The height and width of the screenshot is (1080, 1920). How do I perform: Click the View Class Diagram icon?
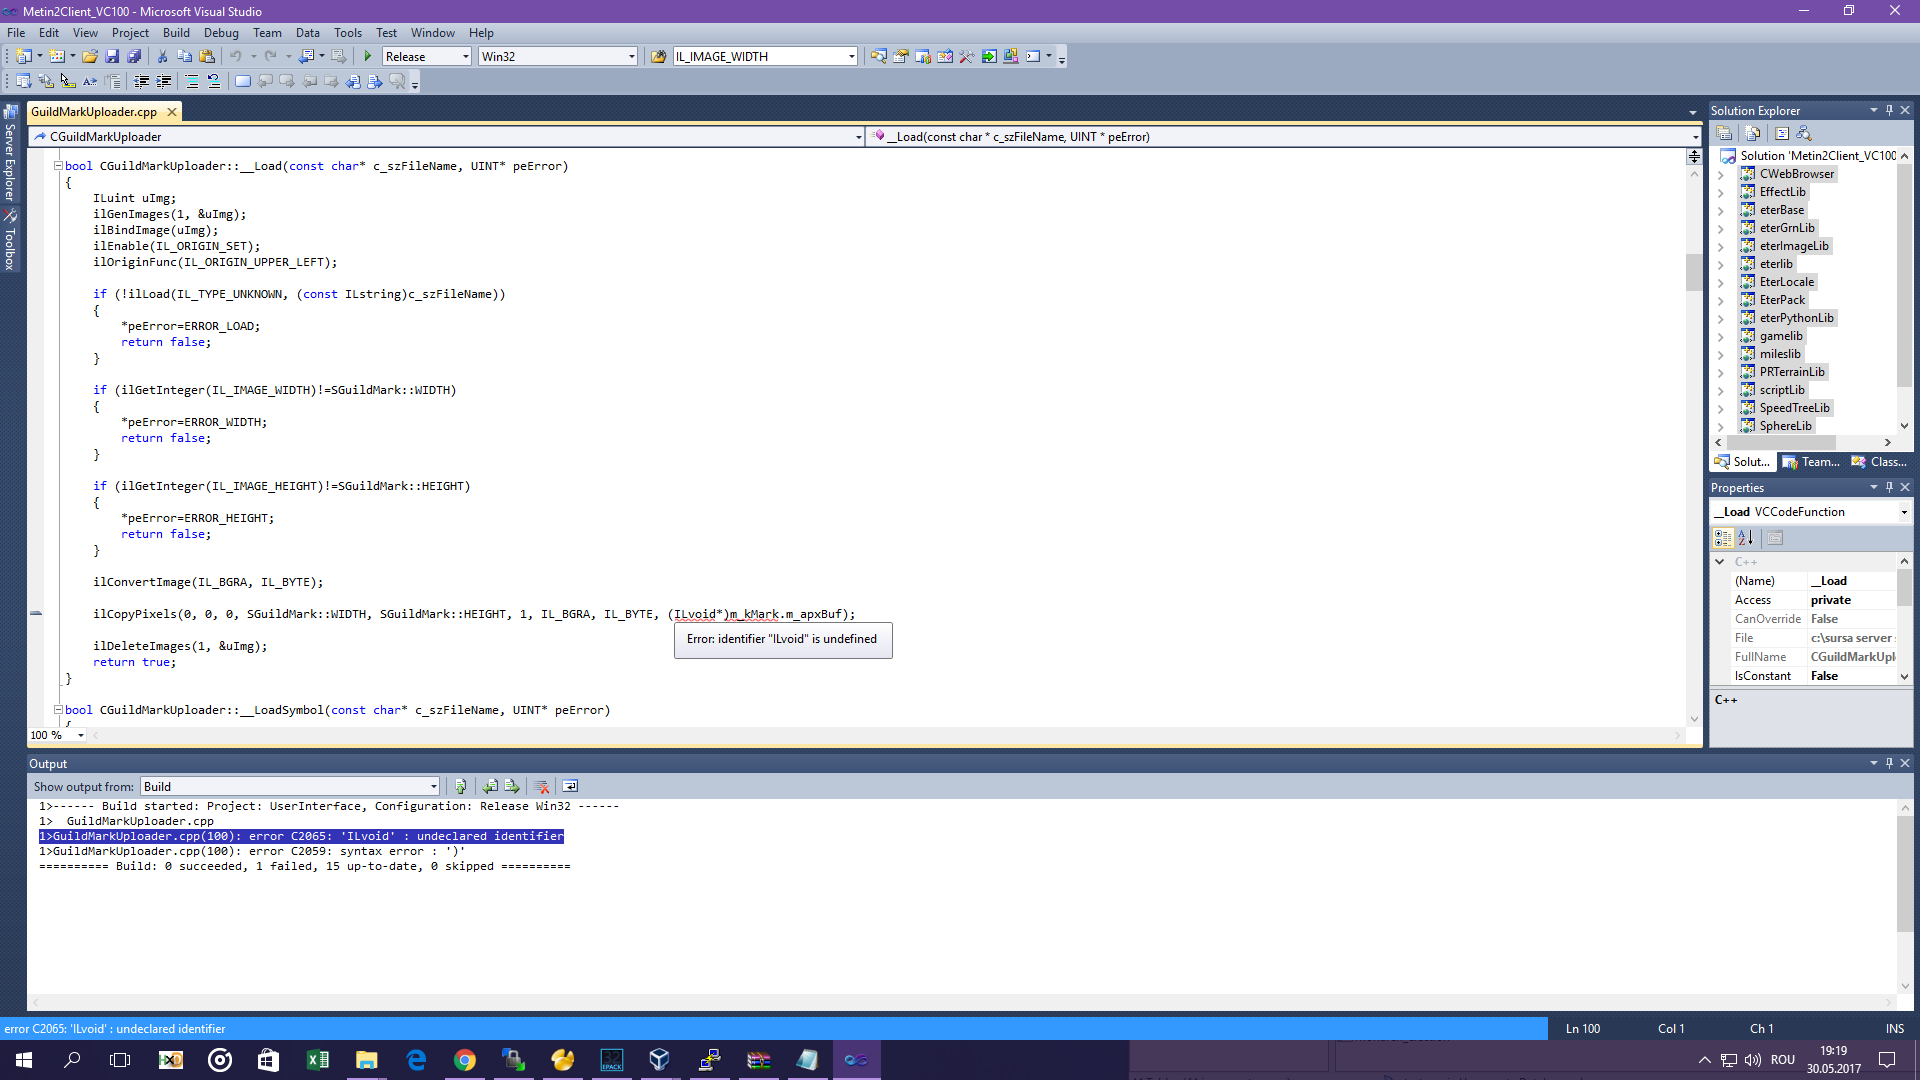pyautogui.click(x=1804, y=133)
